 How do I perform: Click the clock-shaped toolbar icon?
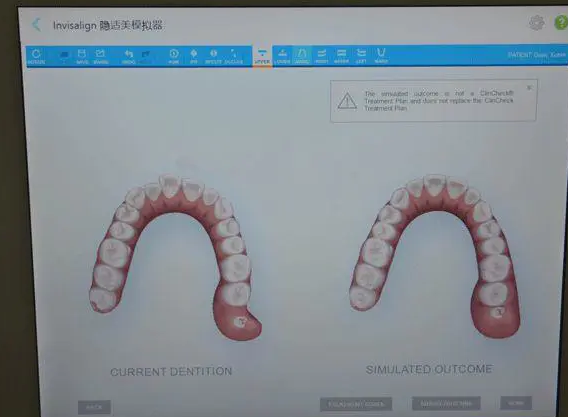[x=174, y=56]
